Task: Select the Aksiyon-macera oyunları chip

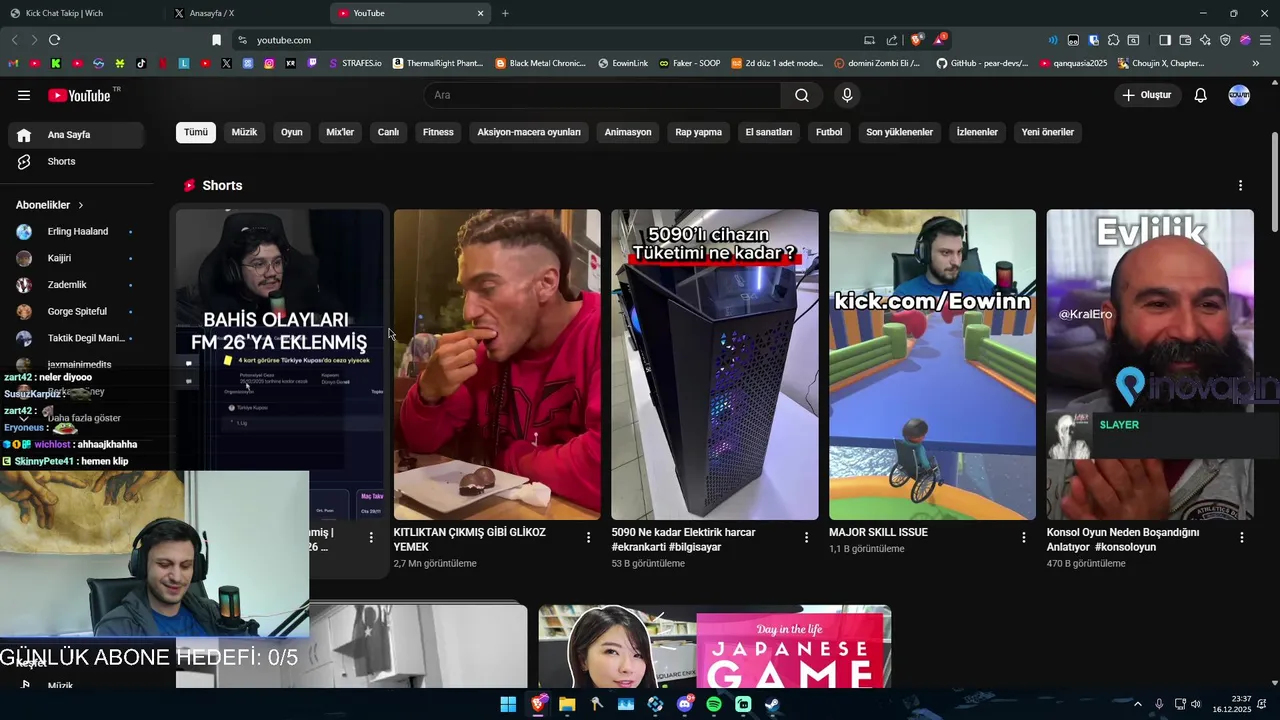Action: (x=529, y=132)
